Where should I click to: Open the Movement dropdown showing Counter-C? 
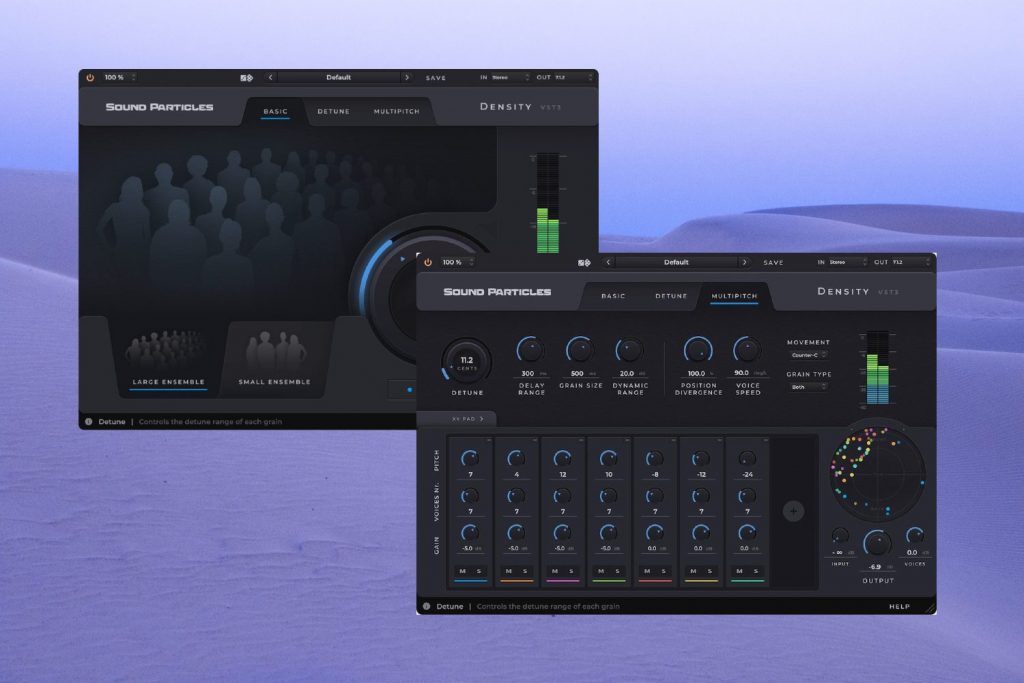(808, 355)
